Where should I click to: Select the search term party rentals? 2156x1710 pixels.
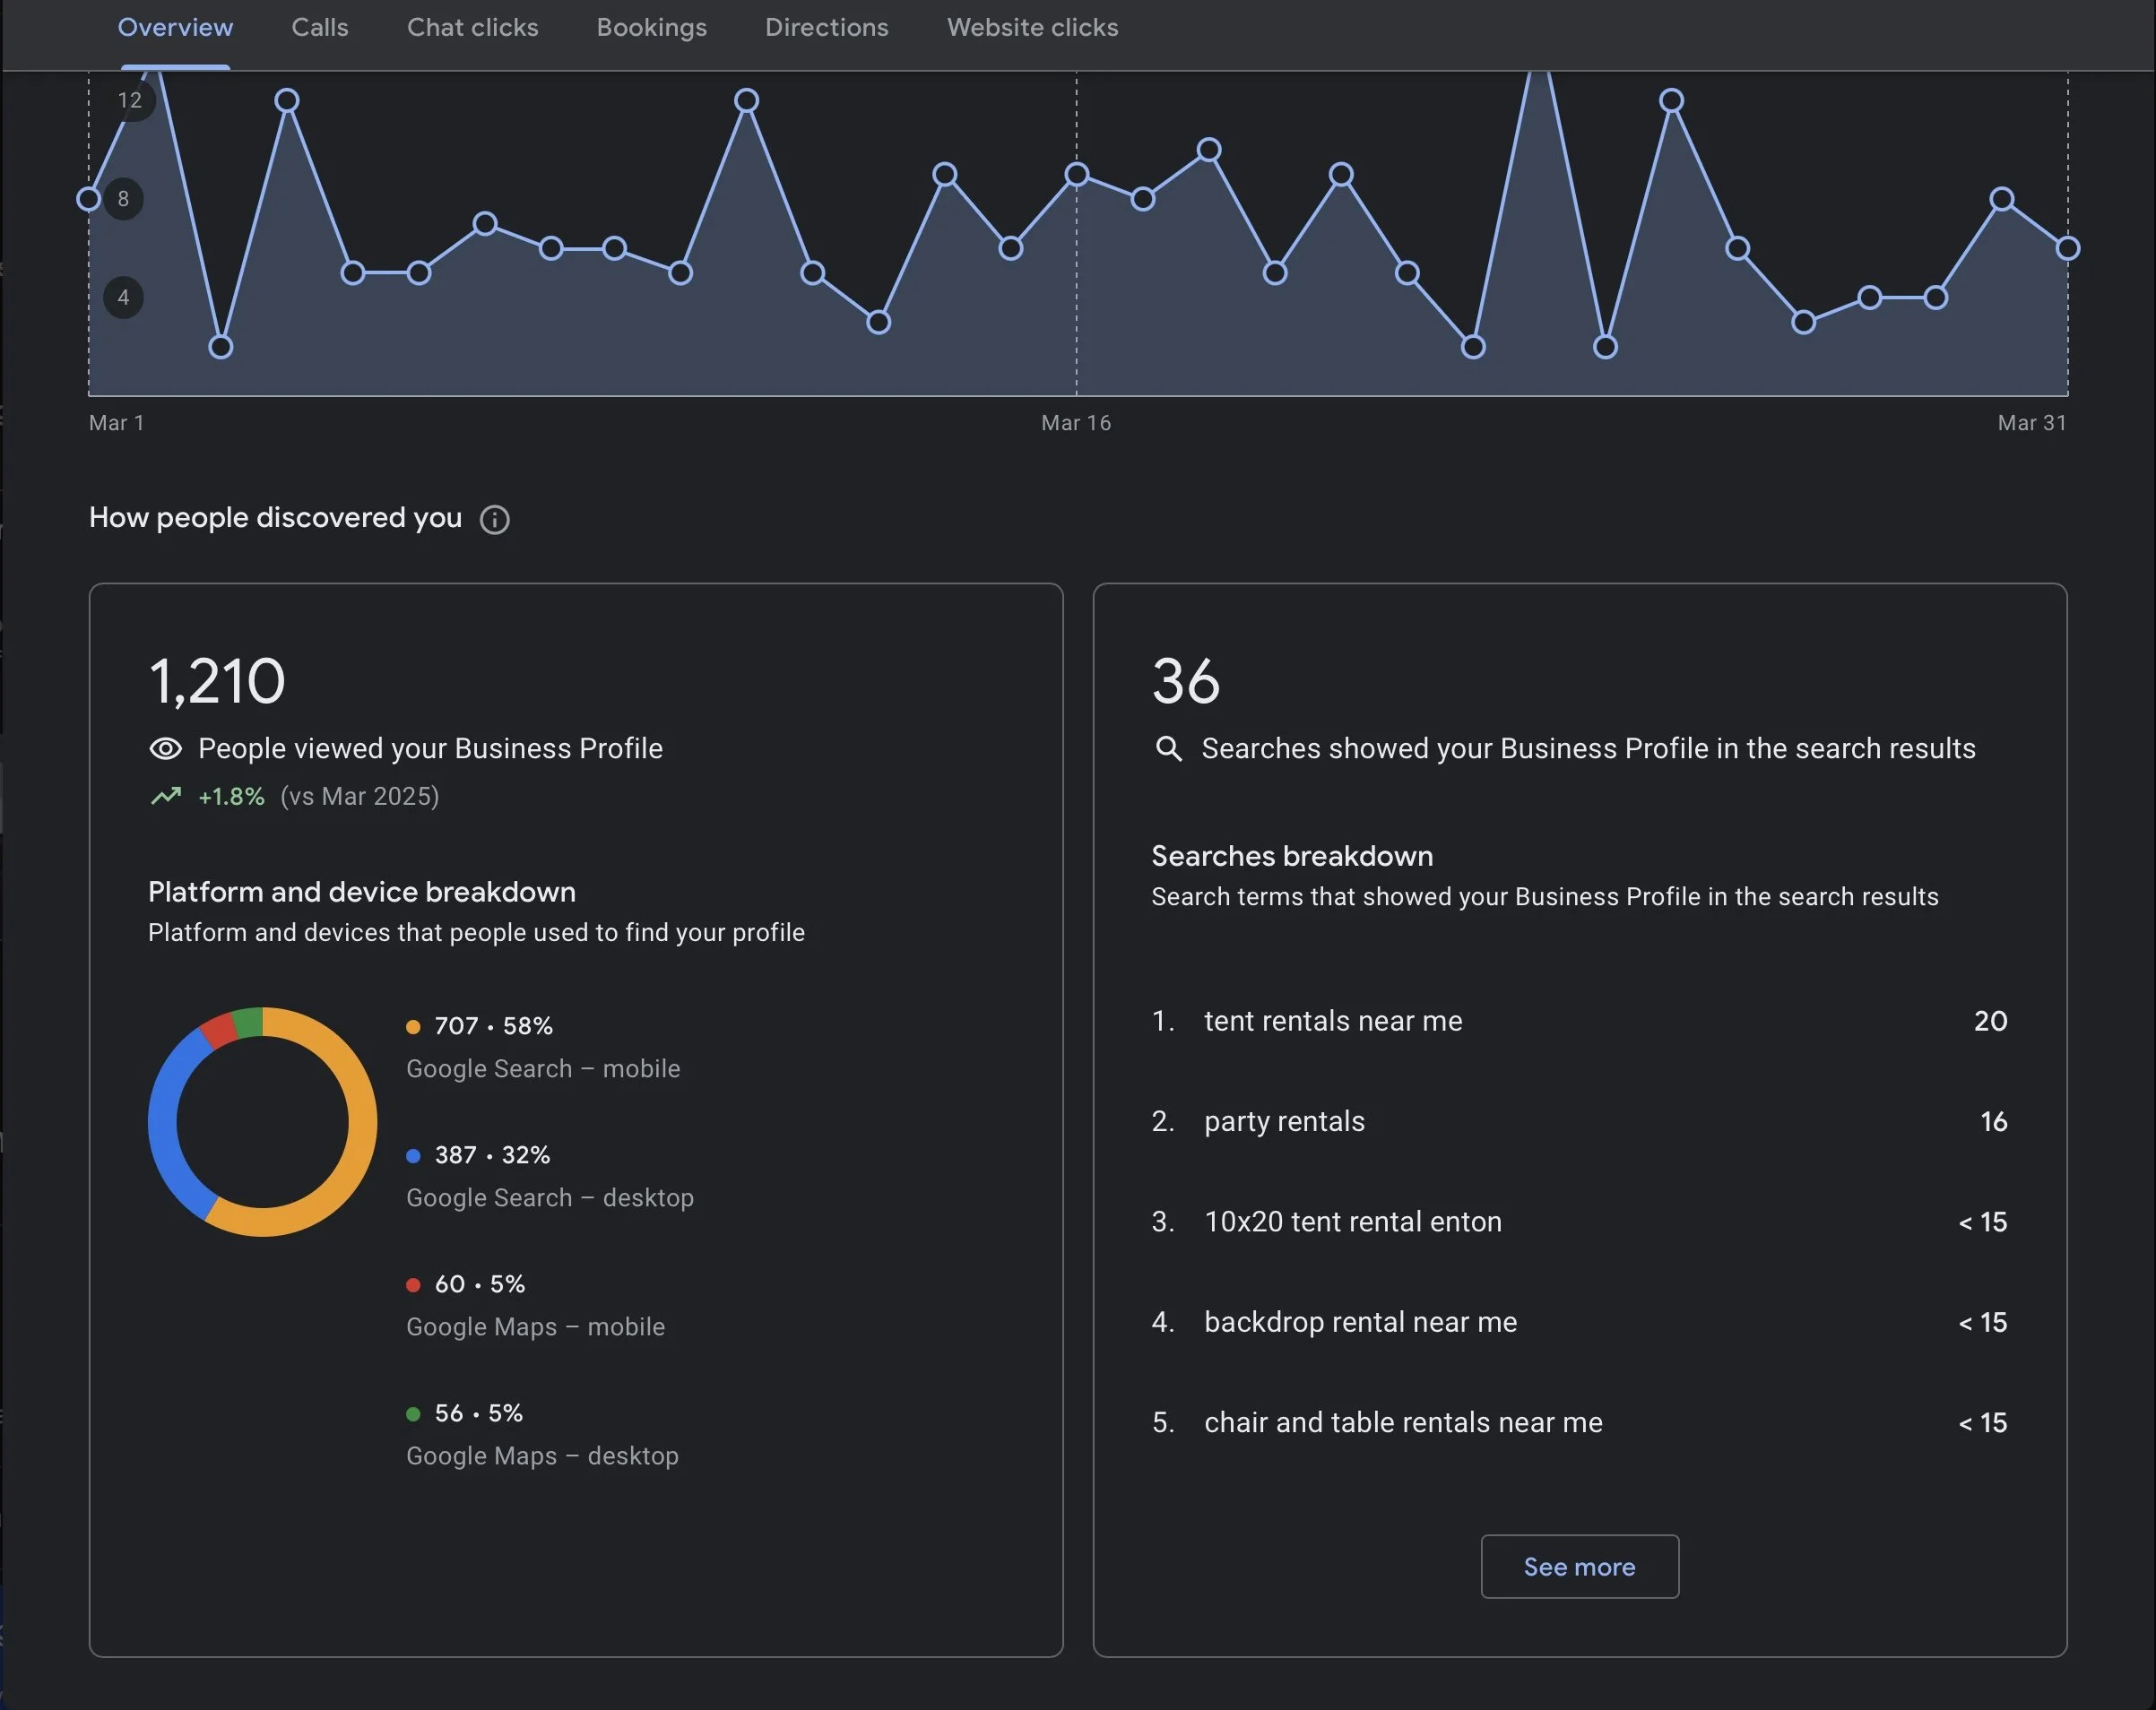coord(1283,1121)
